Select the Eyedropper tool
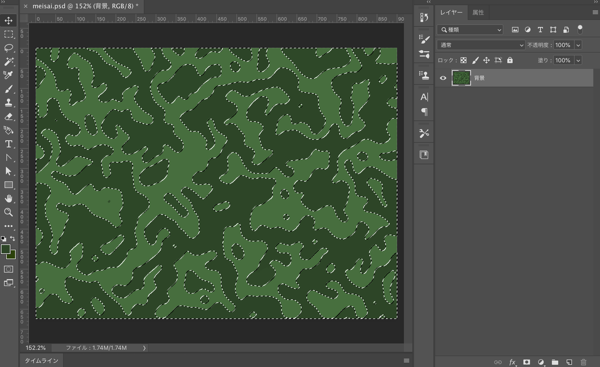The image size is (600, 367). point(8,75)
